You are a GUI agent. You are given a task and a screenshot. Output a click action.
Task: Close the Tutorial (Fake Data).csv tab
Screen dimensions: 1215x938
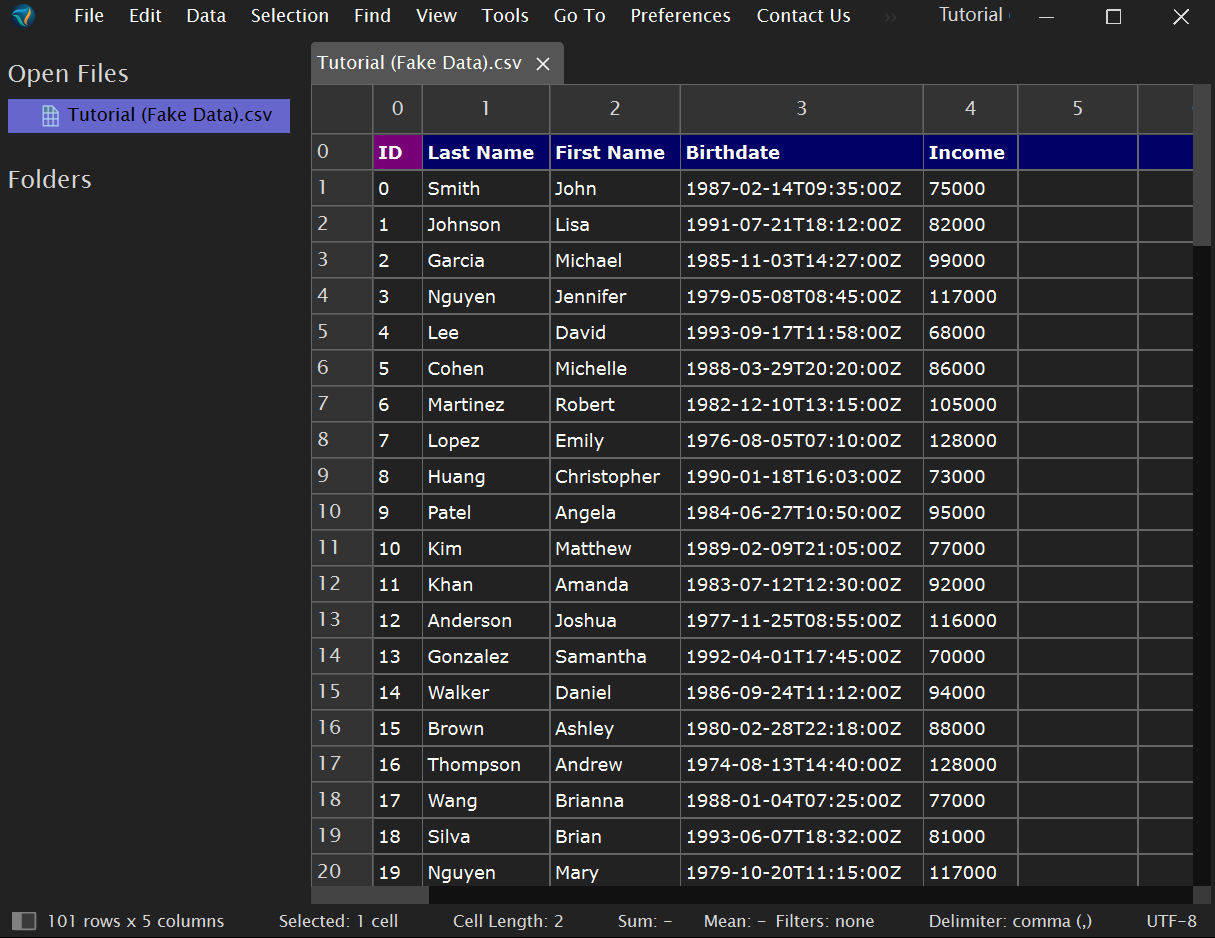[x=543, y=62]
